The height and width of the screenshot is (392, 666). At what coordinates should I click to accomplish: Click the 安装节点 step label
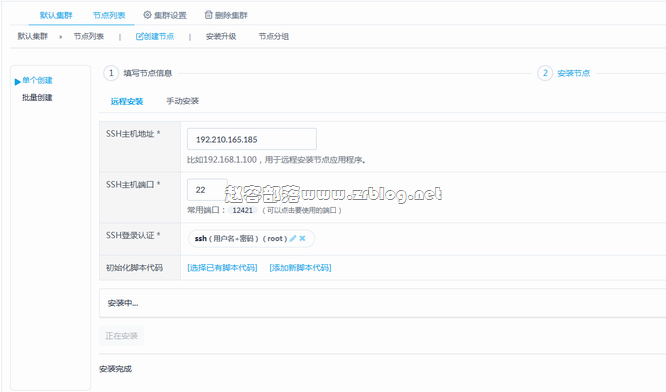(x=574, y=73)
